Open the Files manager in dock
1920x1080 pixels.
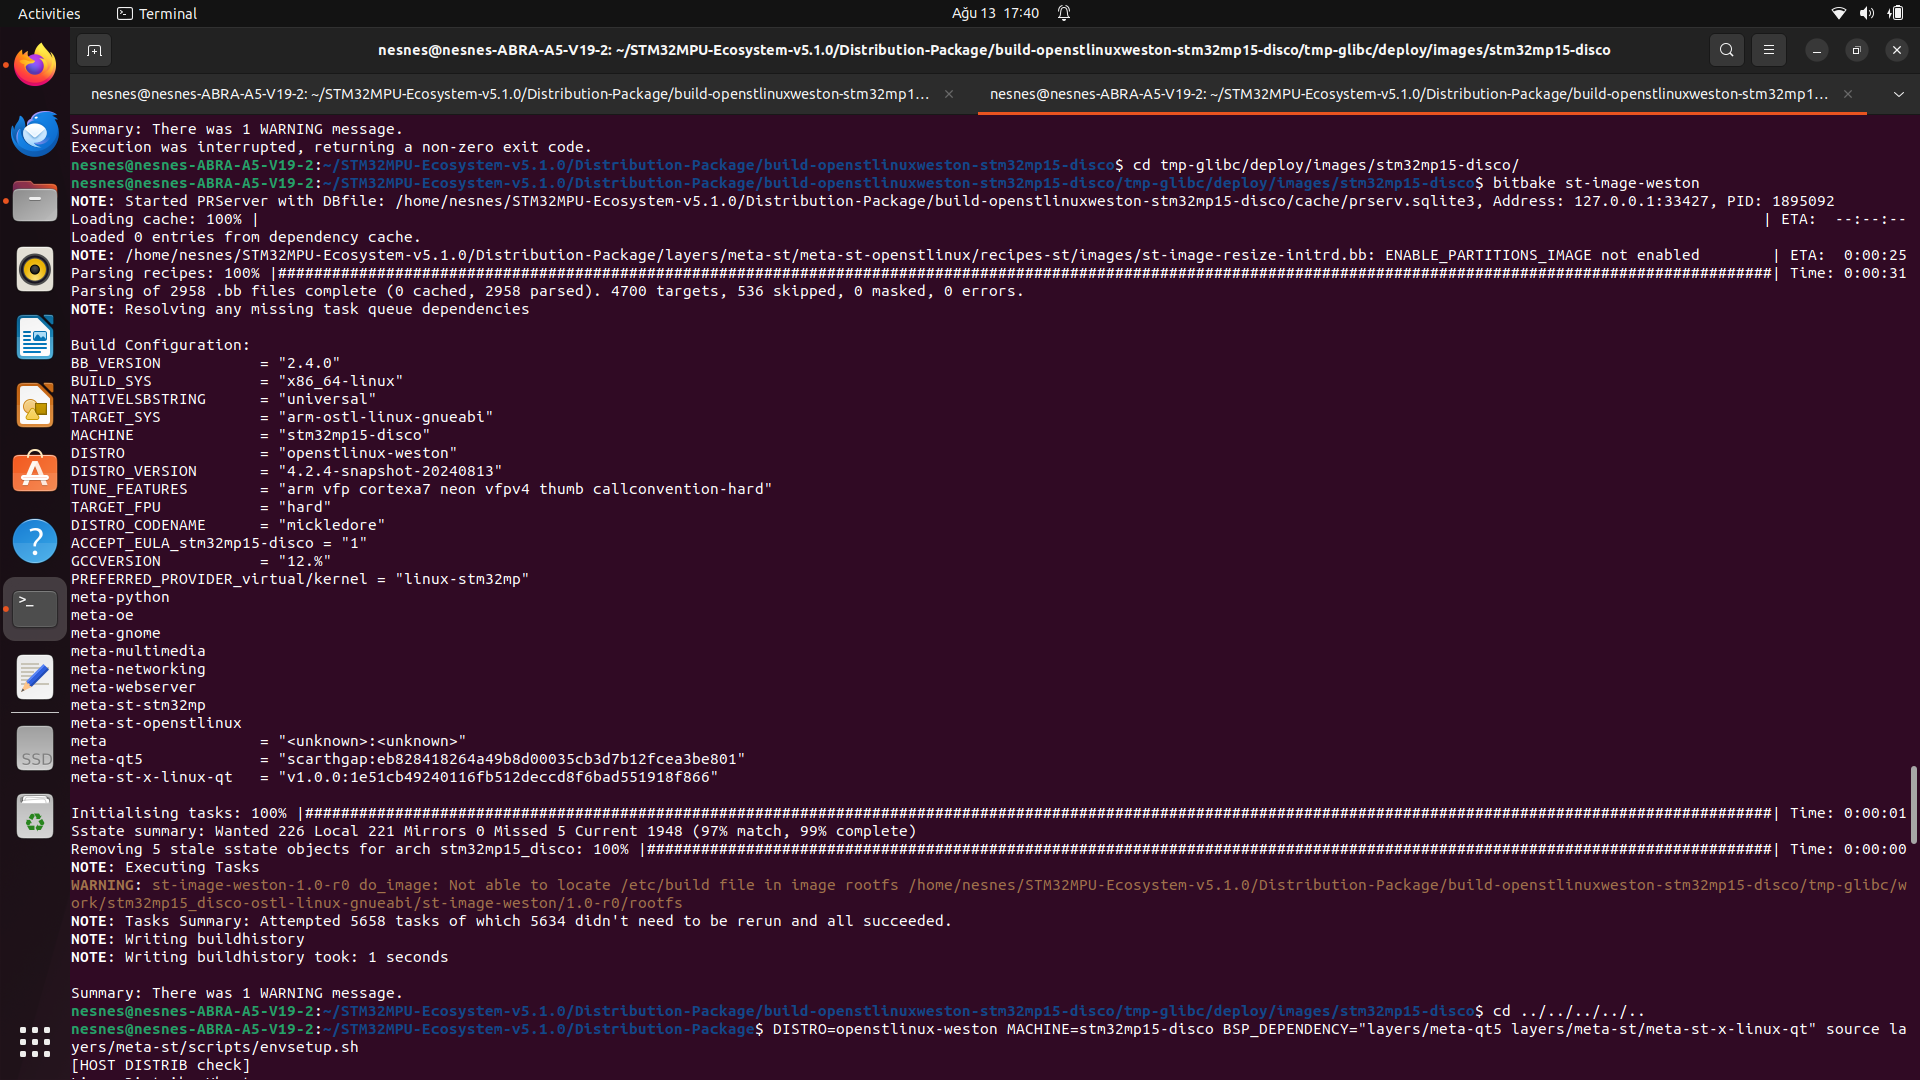(x=35, y=202)
